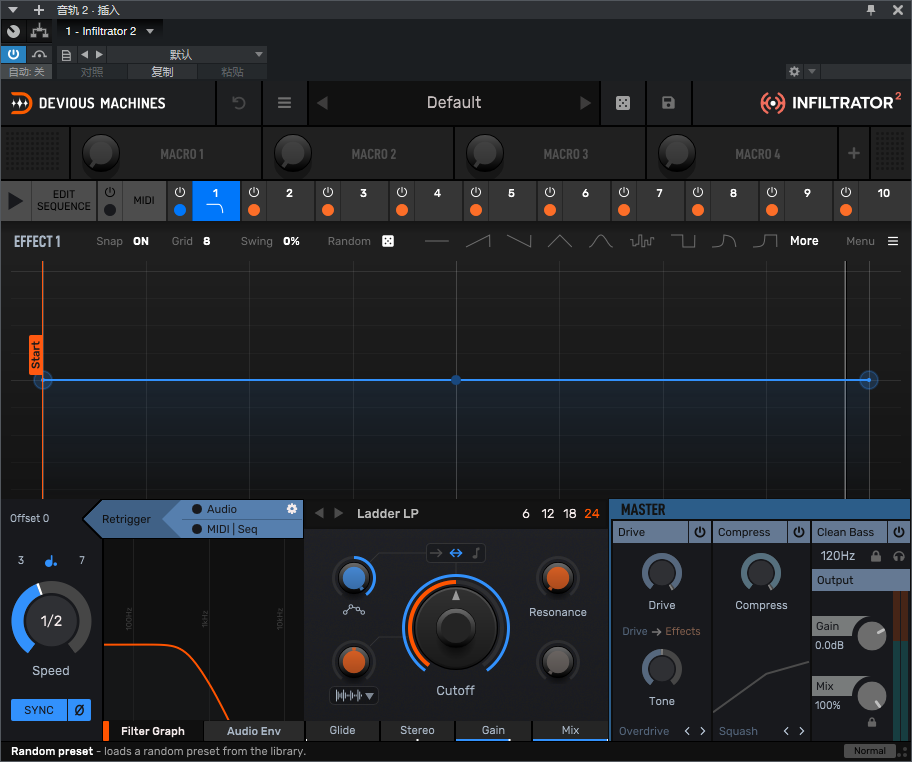Click bidirectional modulation arrow icon

(x=456, y=553)
